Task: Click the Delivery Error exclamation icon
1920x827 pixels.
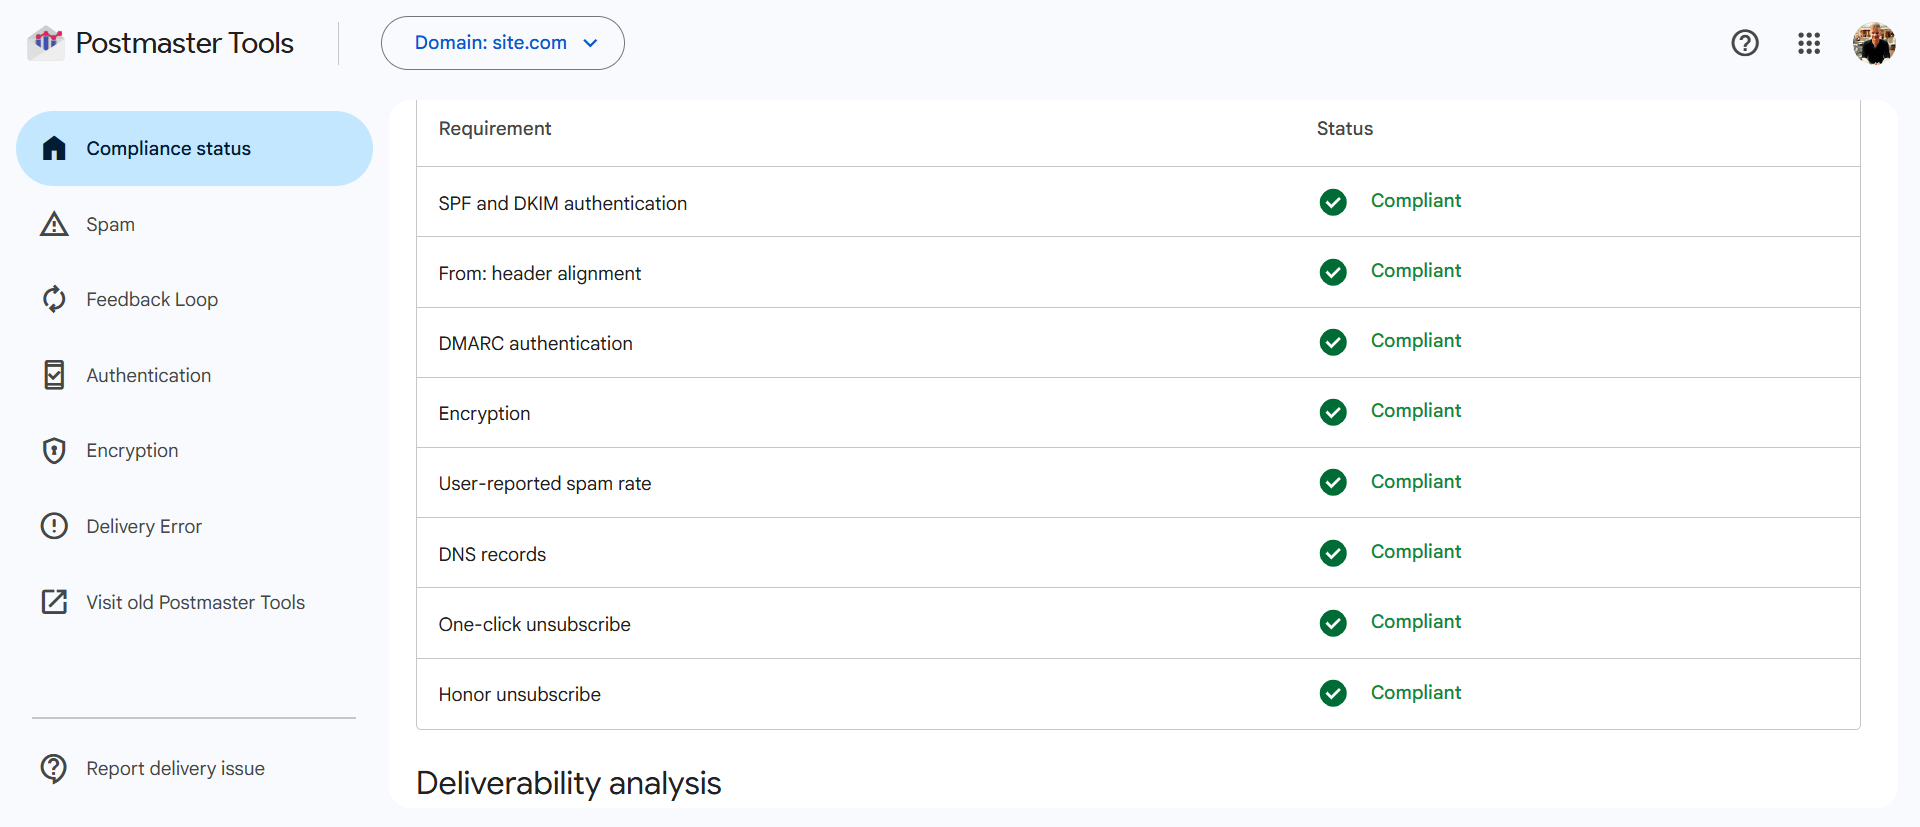Action: pos(54,526)
